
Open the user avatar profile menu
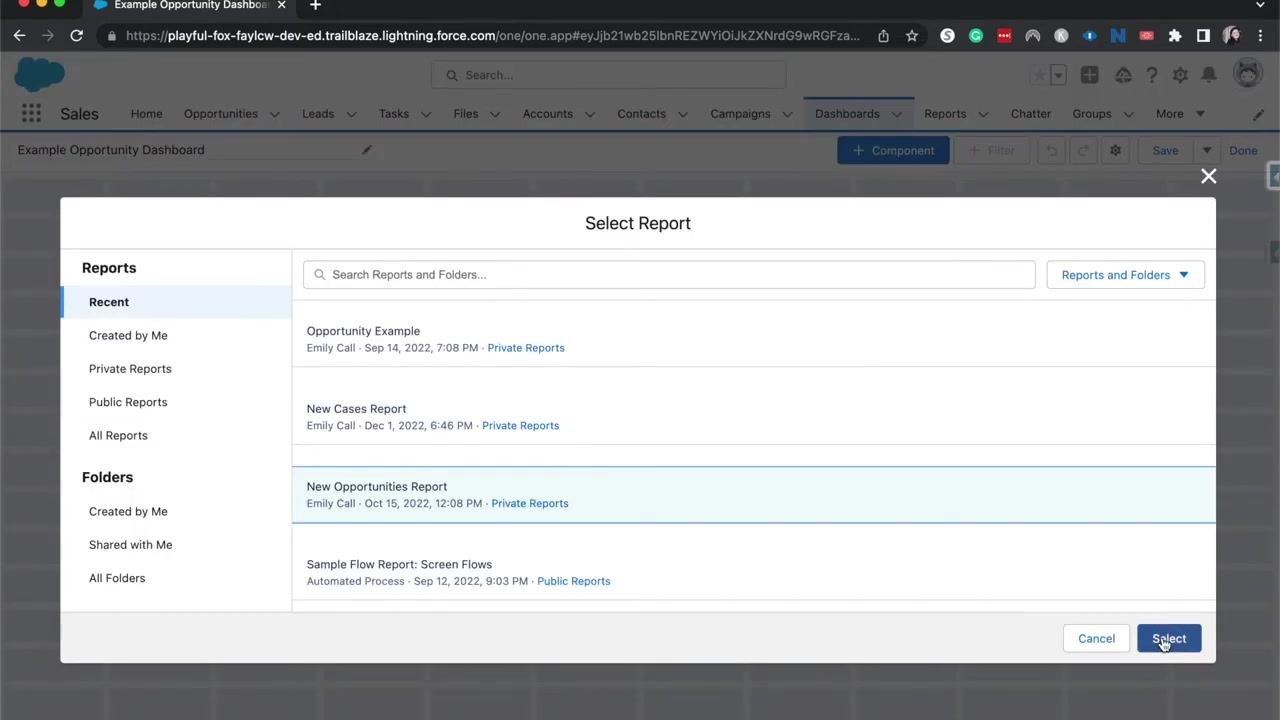point(1247,74)
